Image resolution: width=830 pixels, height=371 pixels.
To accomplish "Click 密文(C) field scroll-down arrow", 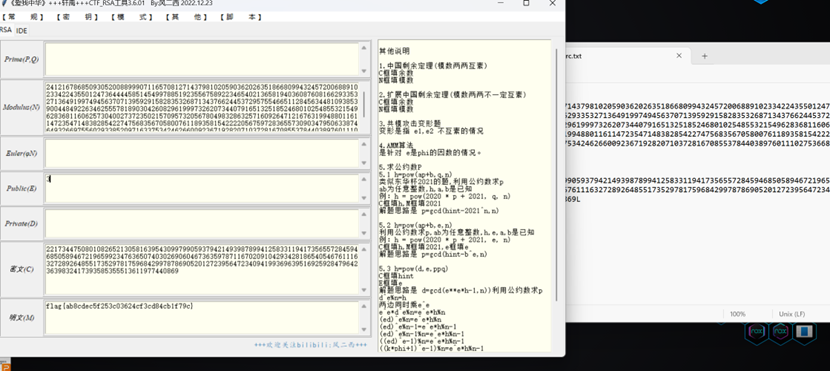I will (x=364, y=290).
